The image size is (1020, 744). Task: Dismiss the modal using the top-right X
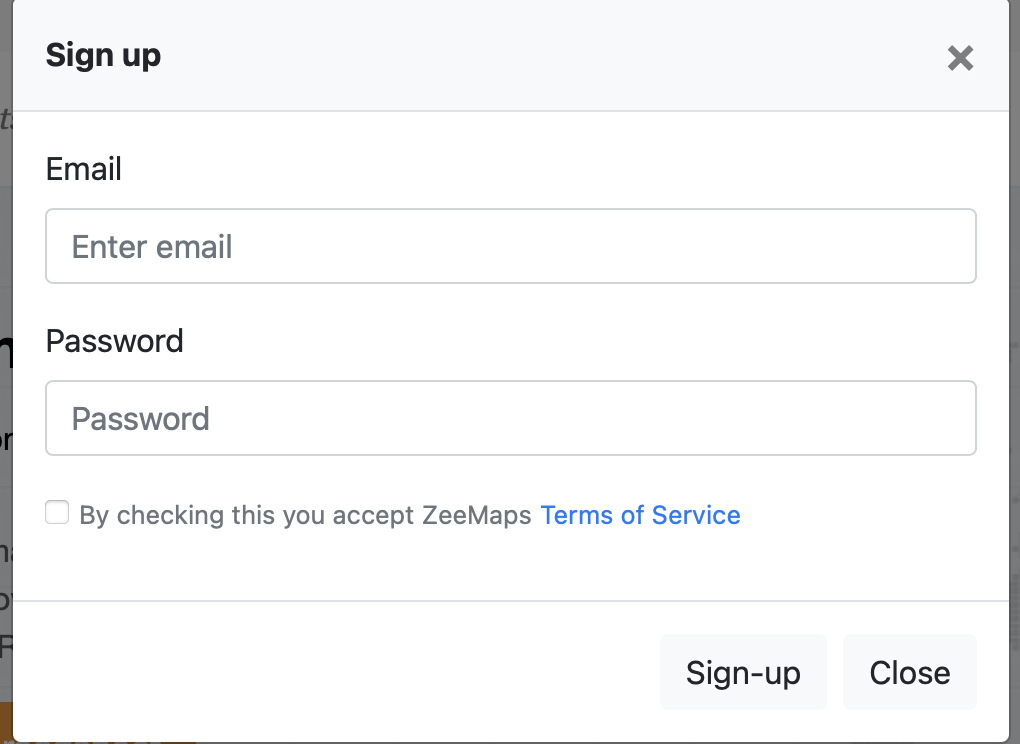[960, 58]
